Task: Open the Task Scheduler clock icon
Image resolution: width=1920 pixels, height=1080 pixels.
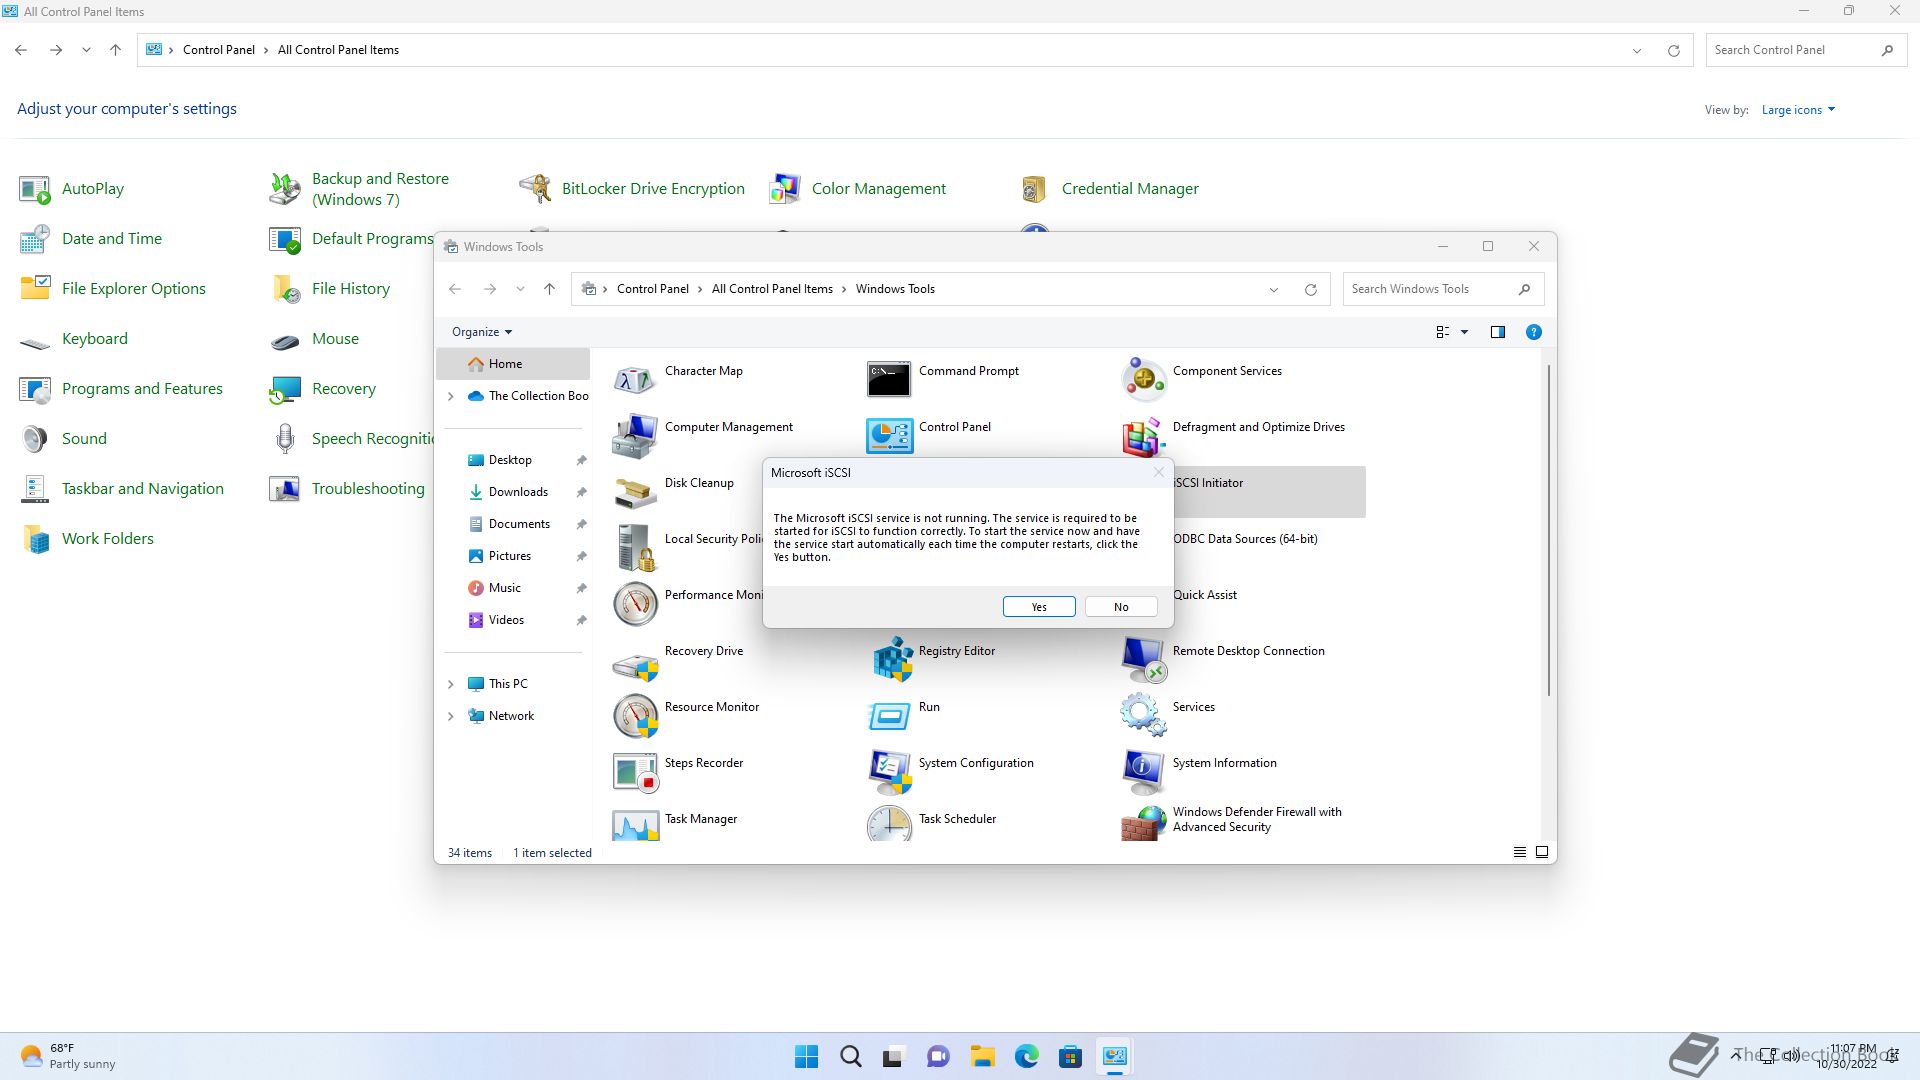Action: (x=889, y=824)
